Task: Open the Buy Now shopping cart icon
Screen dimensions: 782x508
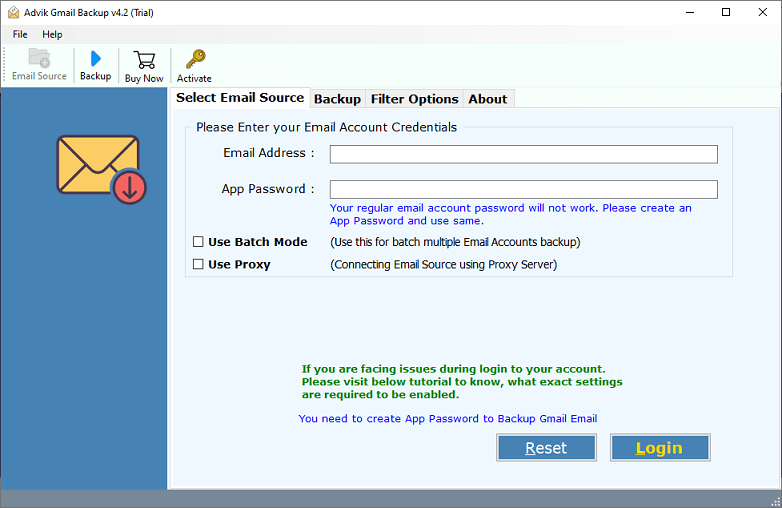Action: (144, 66)
